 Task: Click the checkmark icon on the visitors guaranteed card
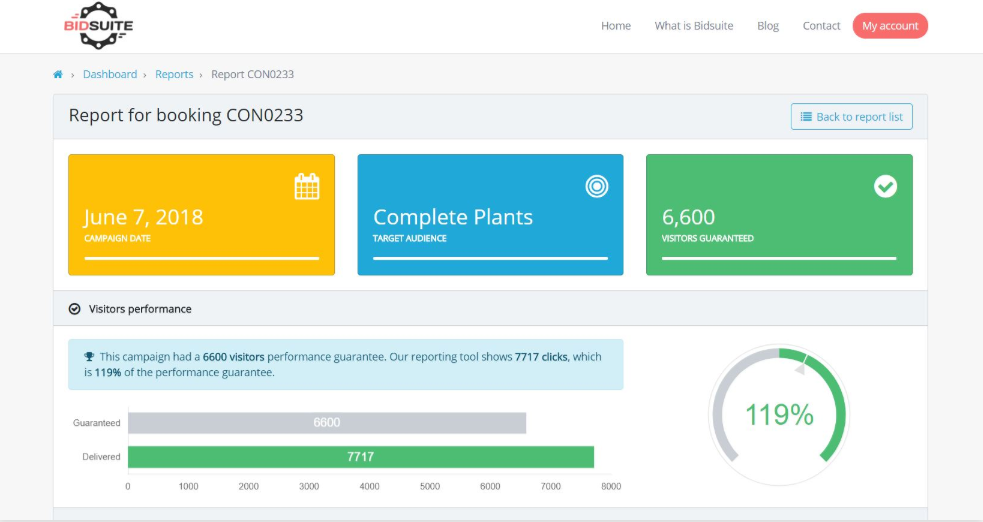click(x=885, y=186)
